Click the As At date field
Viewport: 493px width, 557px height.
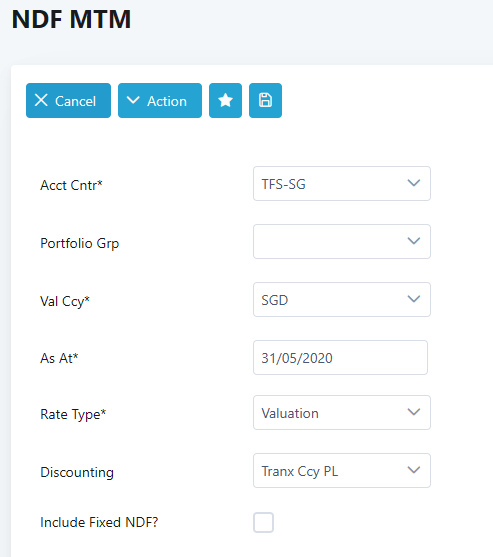[340, 357]
